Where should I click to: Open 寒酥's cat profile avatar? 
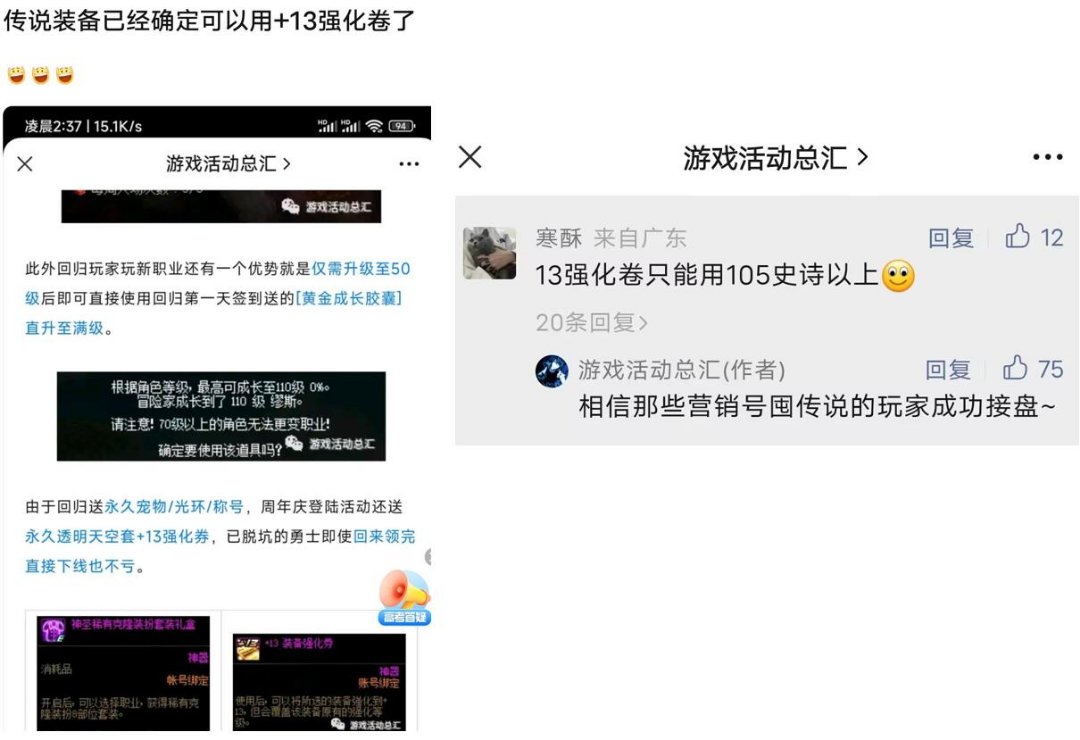coord(490,253)
